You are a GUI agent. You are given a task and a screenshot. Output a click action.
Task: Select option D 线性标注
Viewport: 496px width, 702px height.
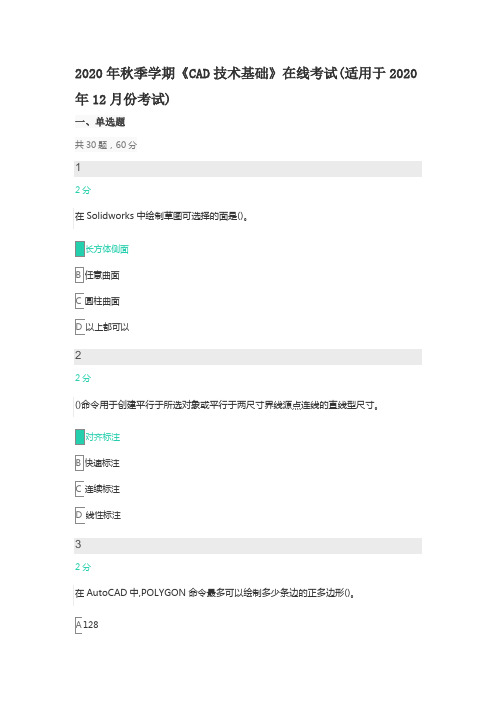98,515
